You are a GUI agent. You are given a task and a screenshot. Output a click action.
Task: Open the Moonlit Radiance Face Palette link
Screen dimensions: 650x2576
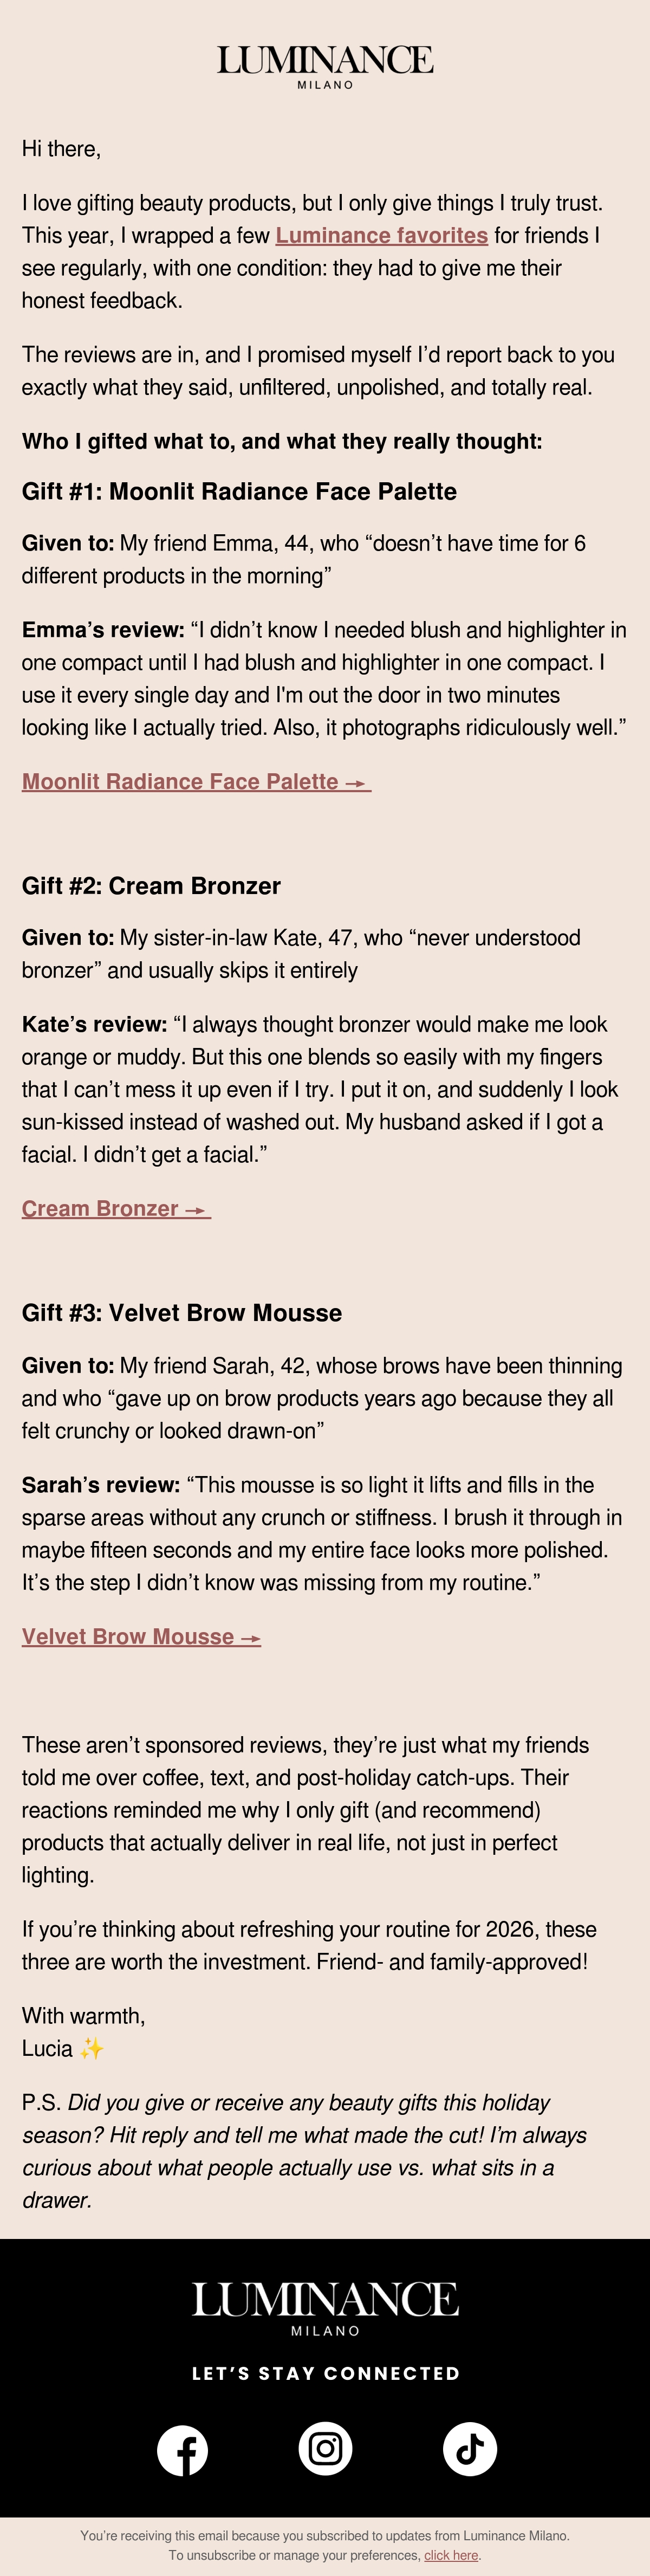tap(196, 781)
